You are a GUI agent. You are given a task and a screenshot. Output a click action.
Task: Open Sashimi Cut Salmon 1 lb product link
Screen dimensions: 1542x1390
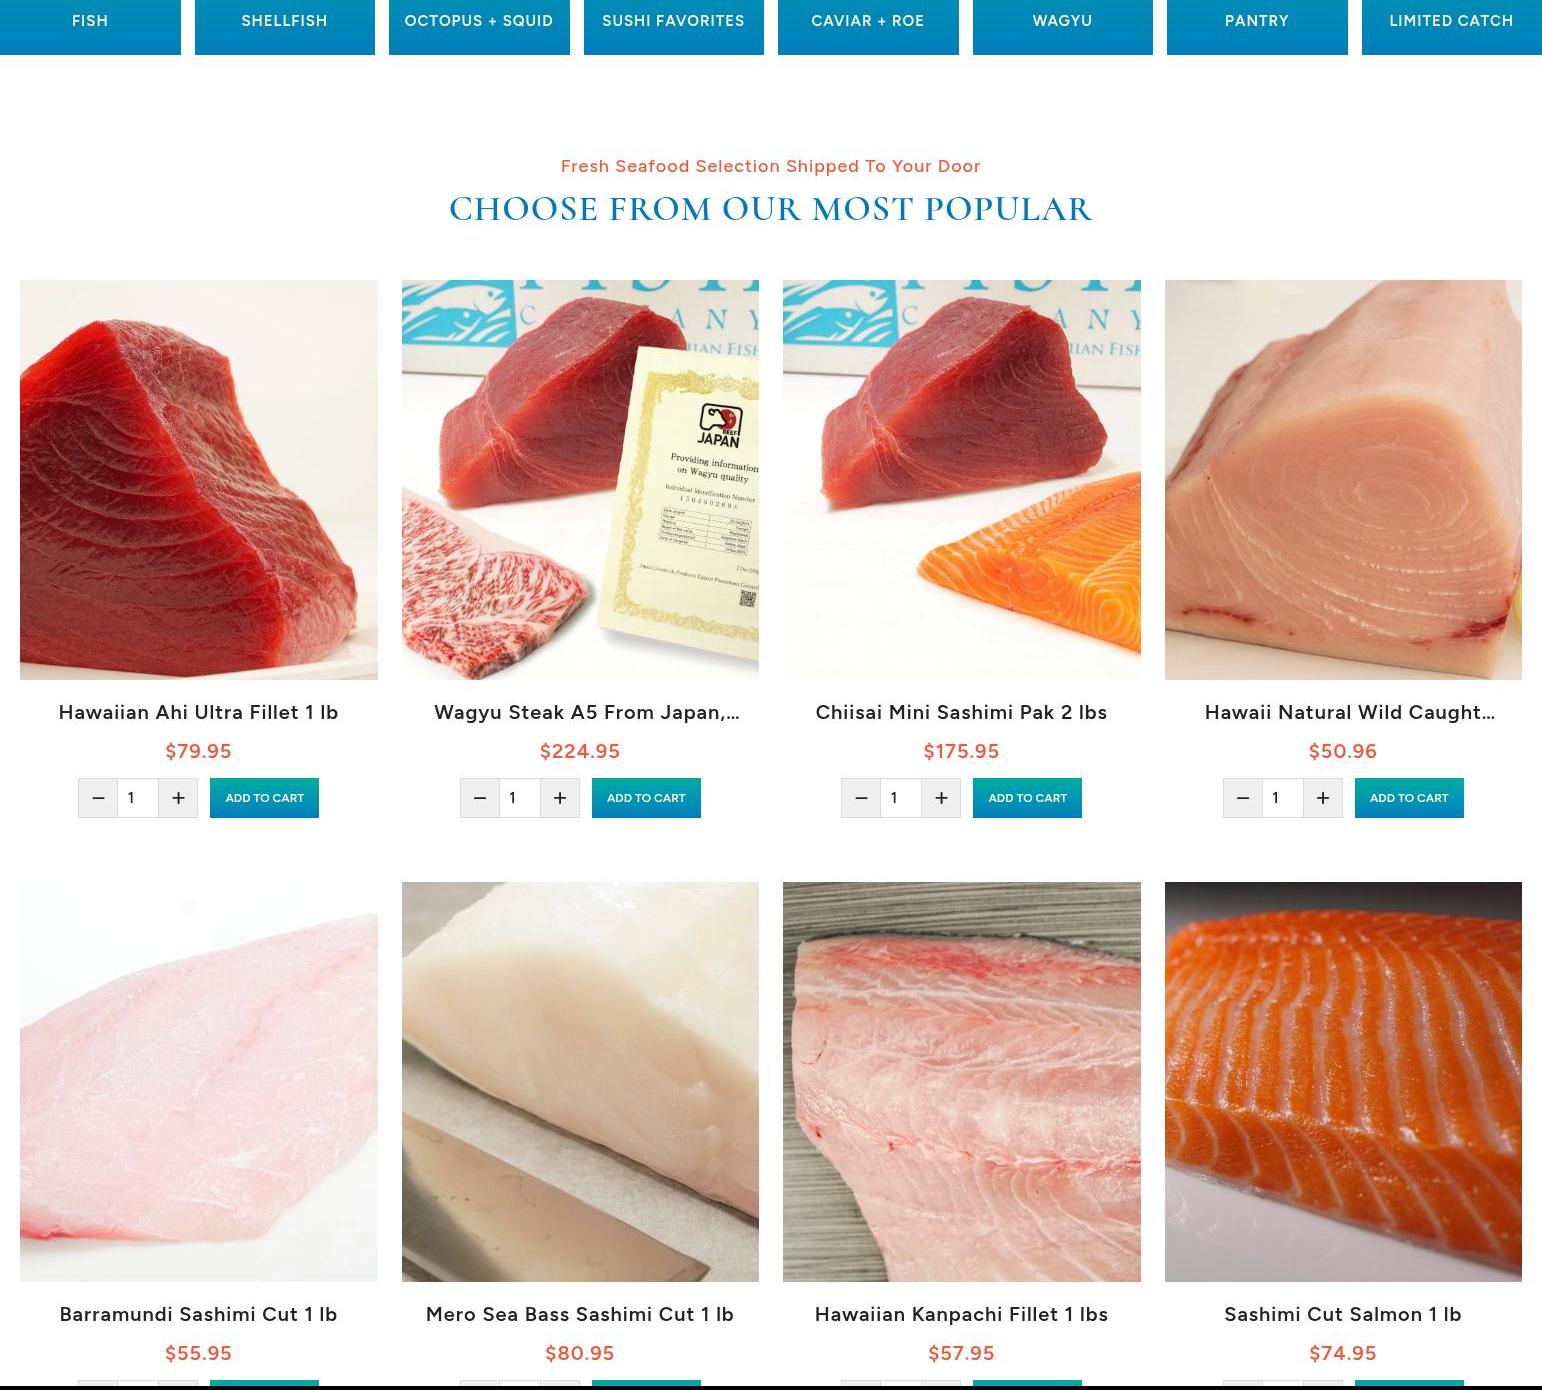(x=1343, y=1314)
